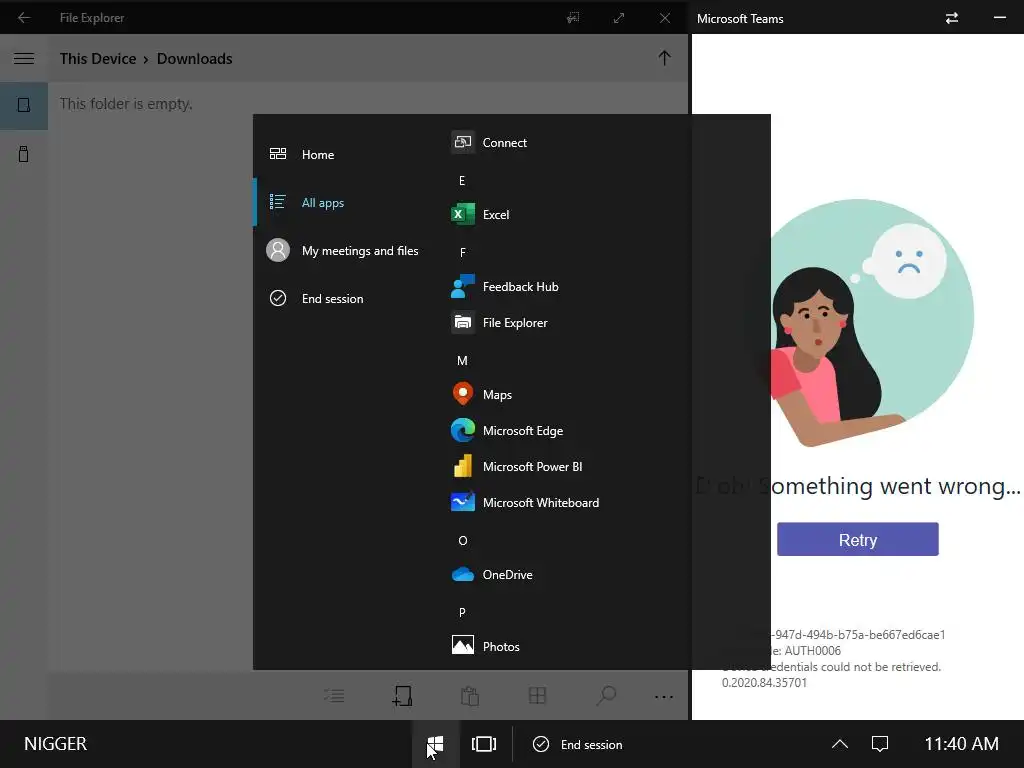Viewport: 1024px width, 768px height.
Task: Click the new folder icon in File Explorer
Action: coord(402,696)
